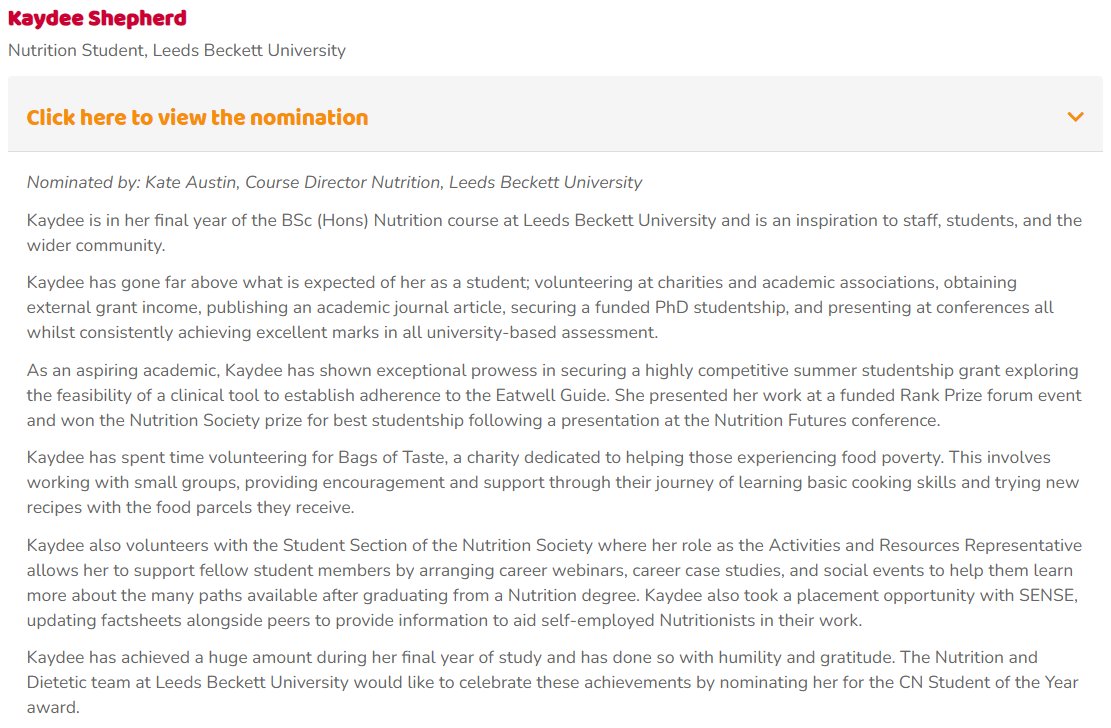
Task: Click paragraph starting 'Kaydee is in her final year'
Action: coord(554,233)
